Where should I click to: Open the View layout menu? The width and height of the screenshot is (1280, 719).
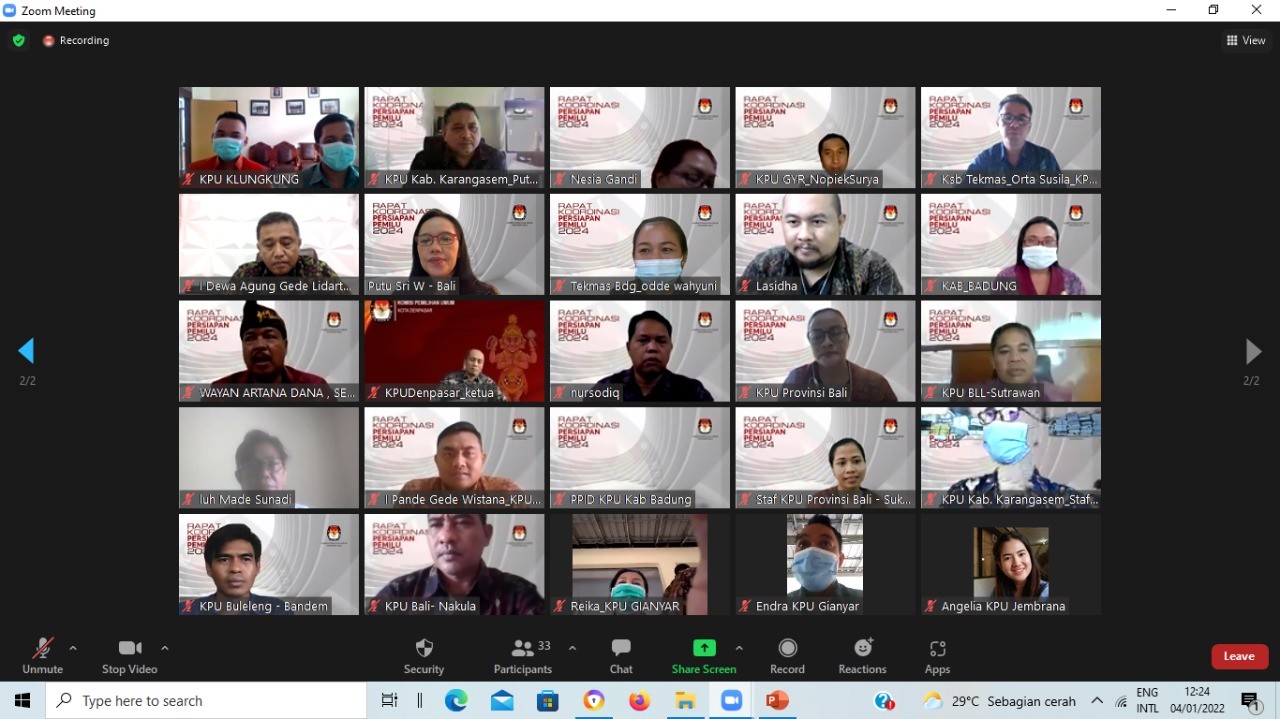(x=1246, y=41)
